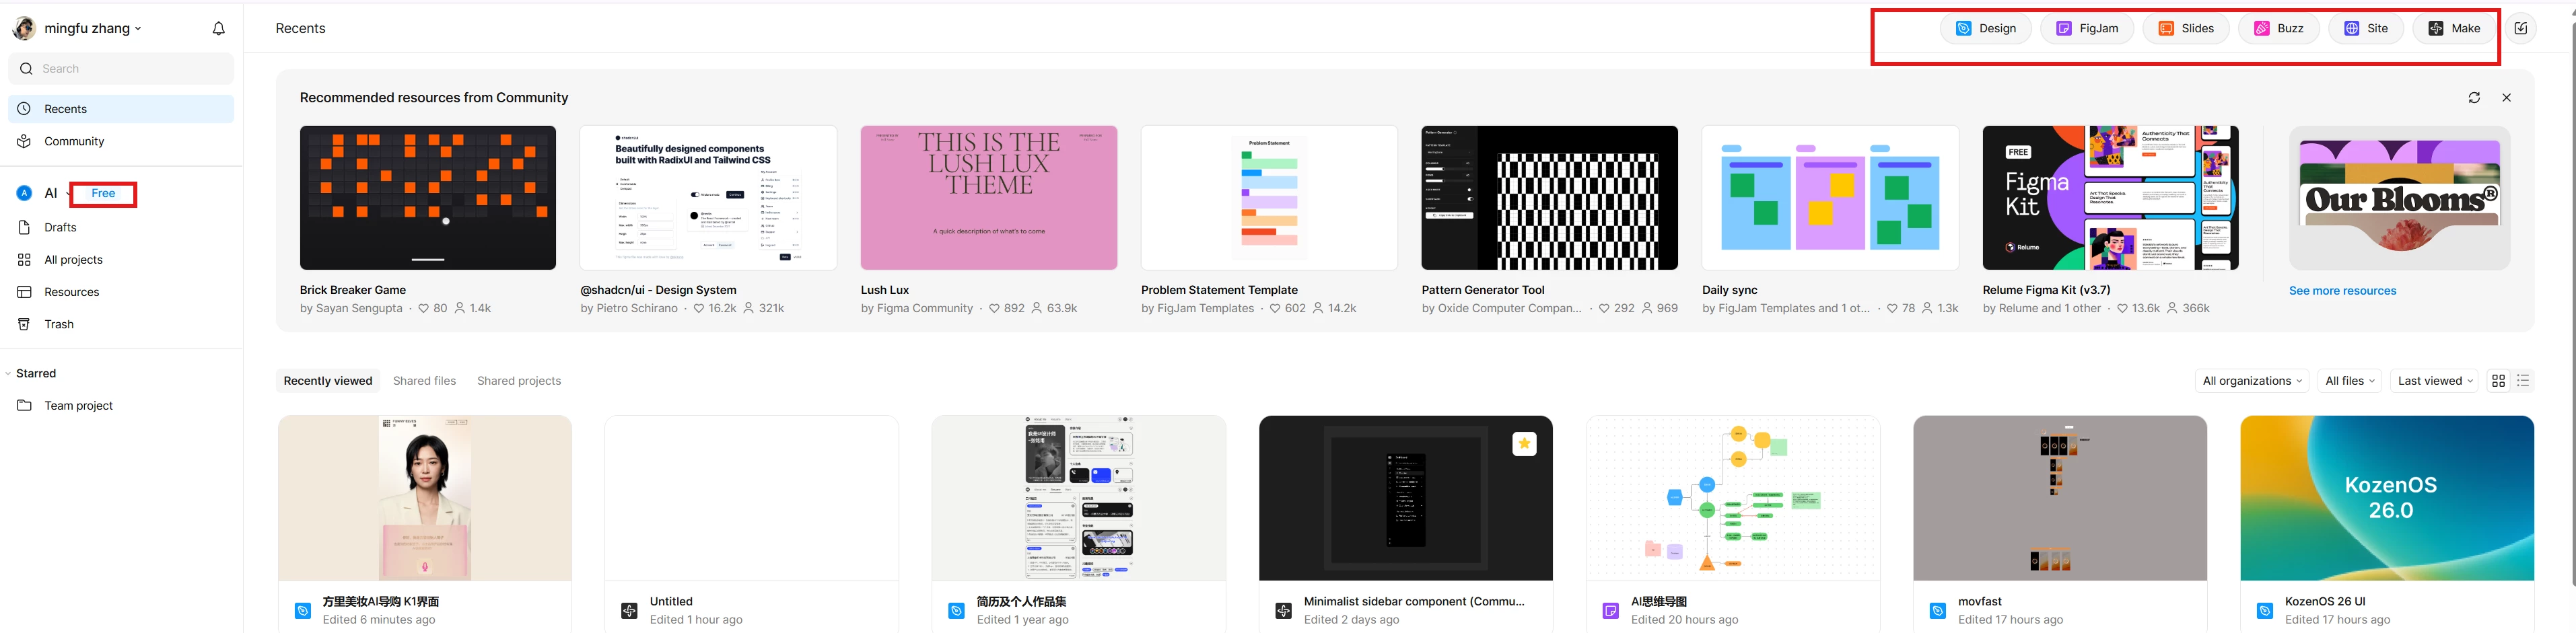The width and height of the screenshot is (2576, 633).
Task: Click the See more resources link
Action: pos(2342,291)
